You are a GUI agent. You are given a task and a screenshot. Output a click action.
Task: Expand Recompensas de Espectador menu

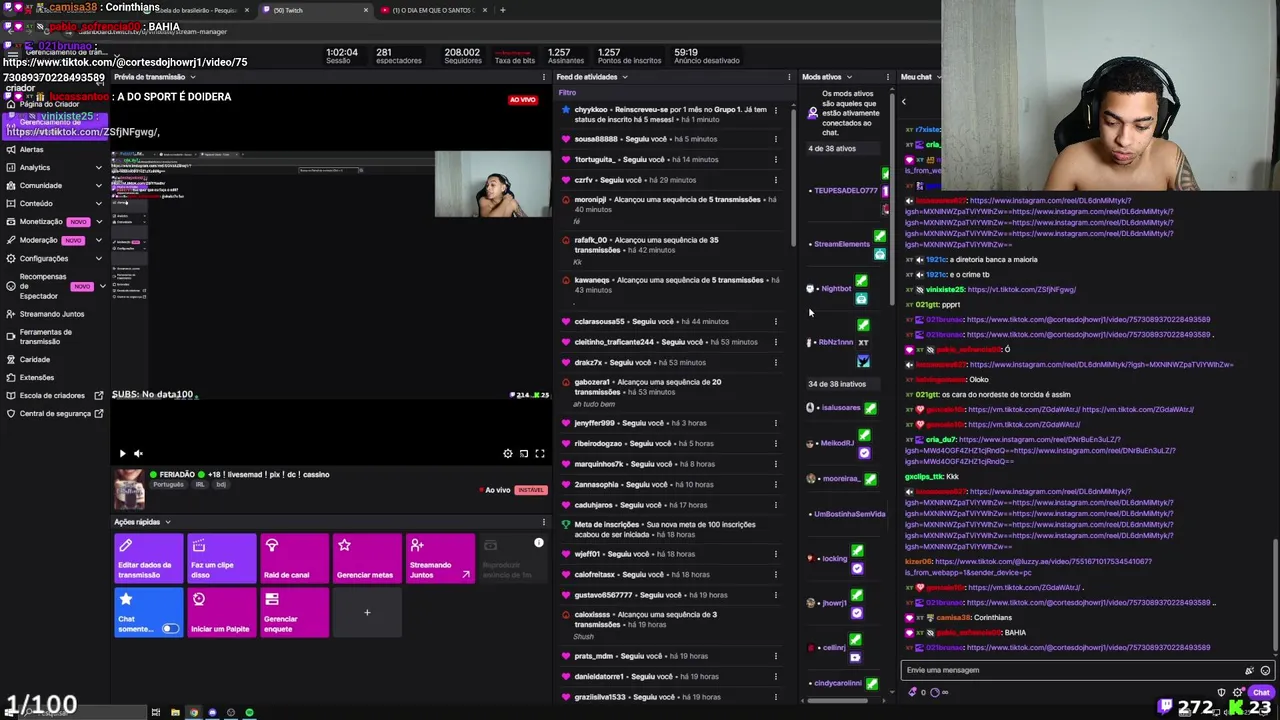point(102,286)
